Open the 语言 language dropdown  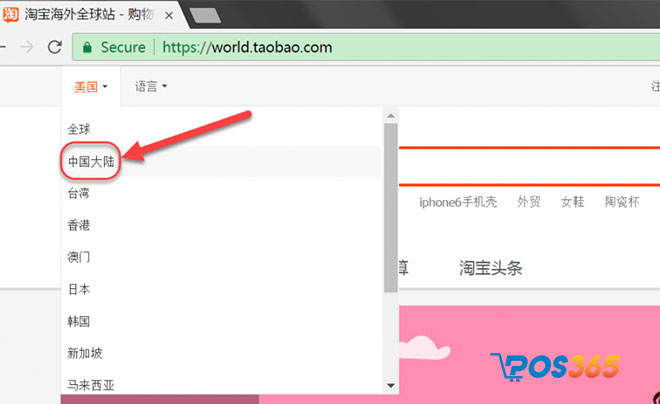[151, 86]
